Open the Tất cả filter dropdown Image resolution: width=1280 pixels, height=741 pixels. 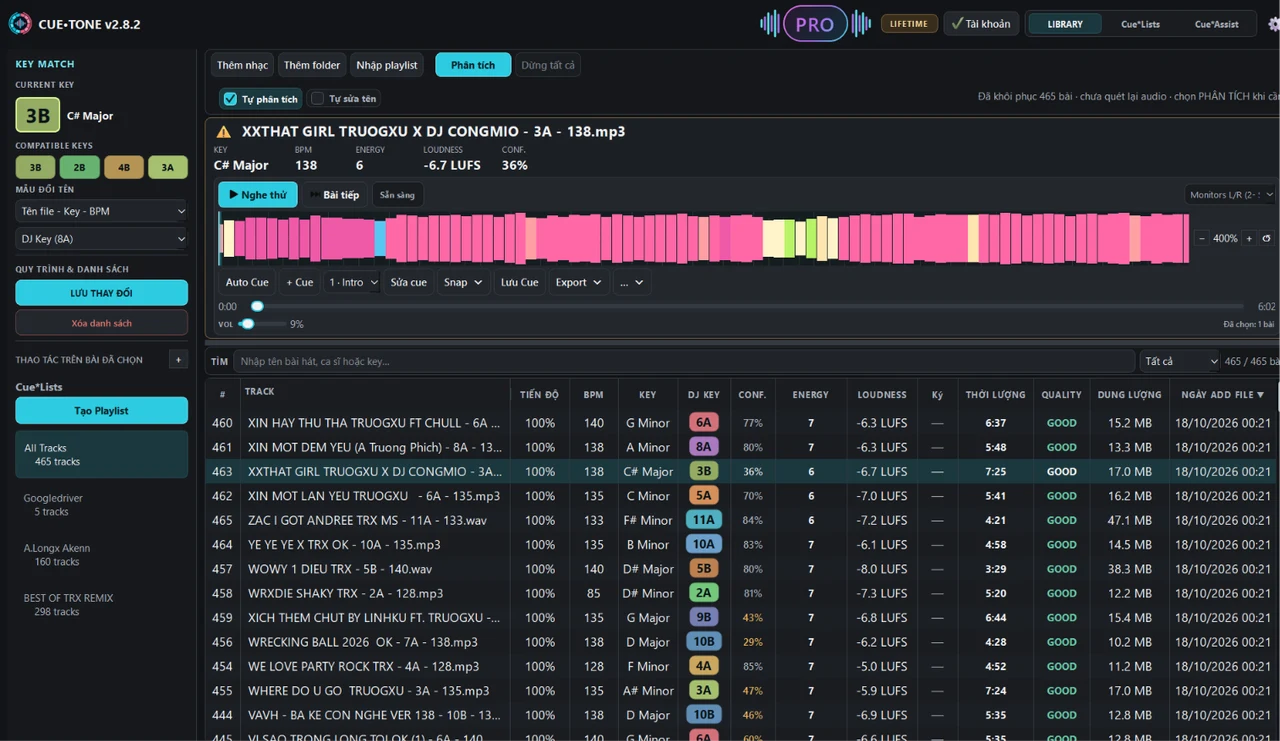point(1181,361)
